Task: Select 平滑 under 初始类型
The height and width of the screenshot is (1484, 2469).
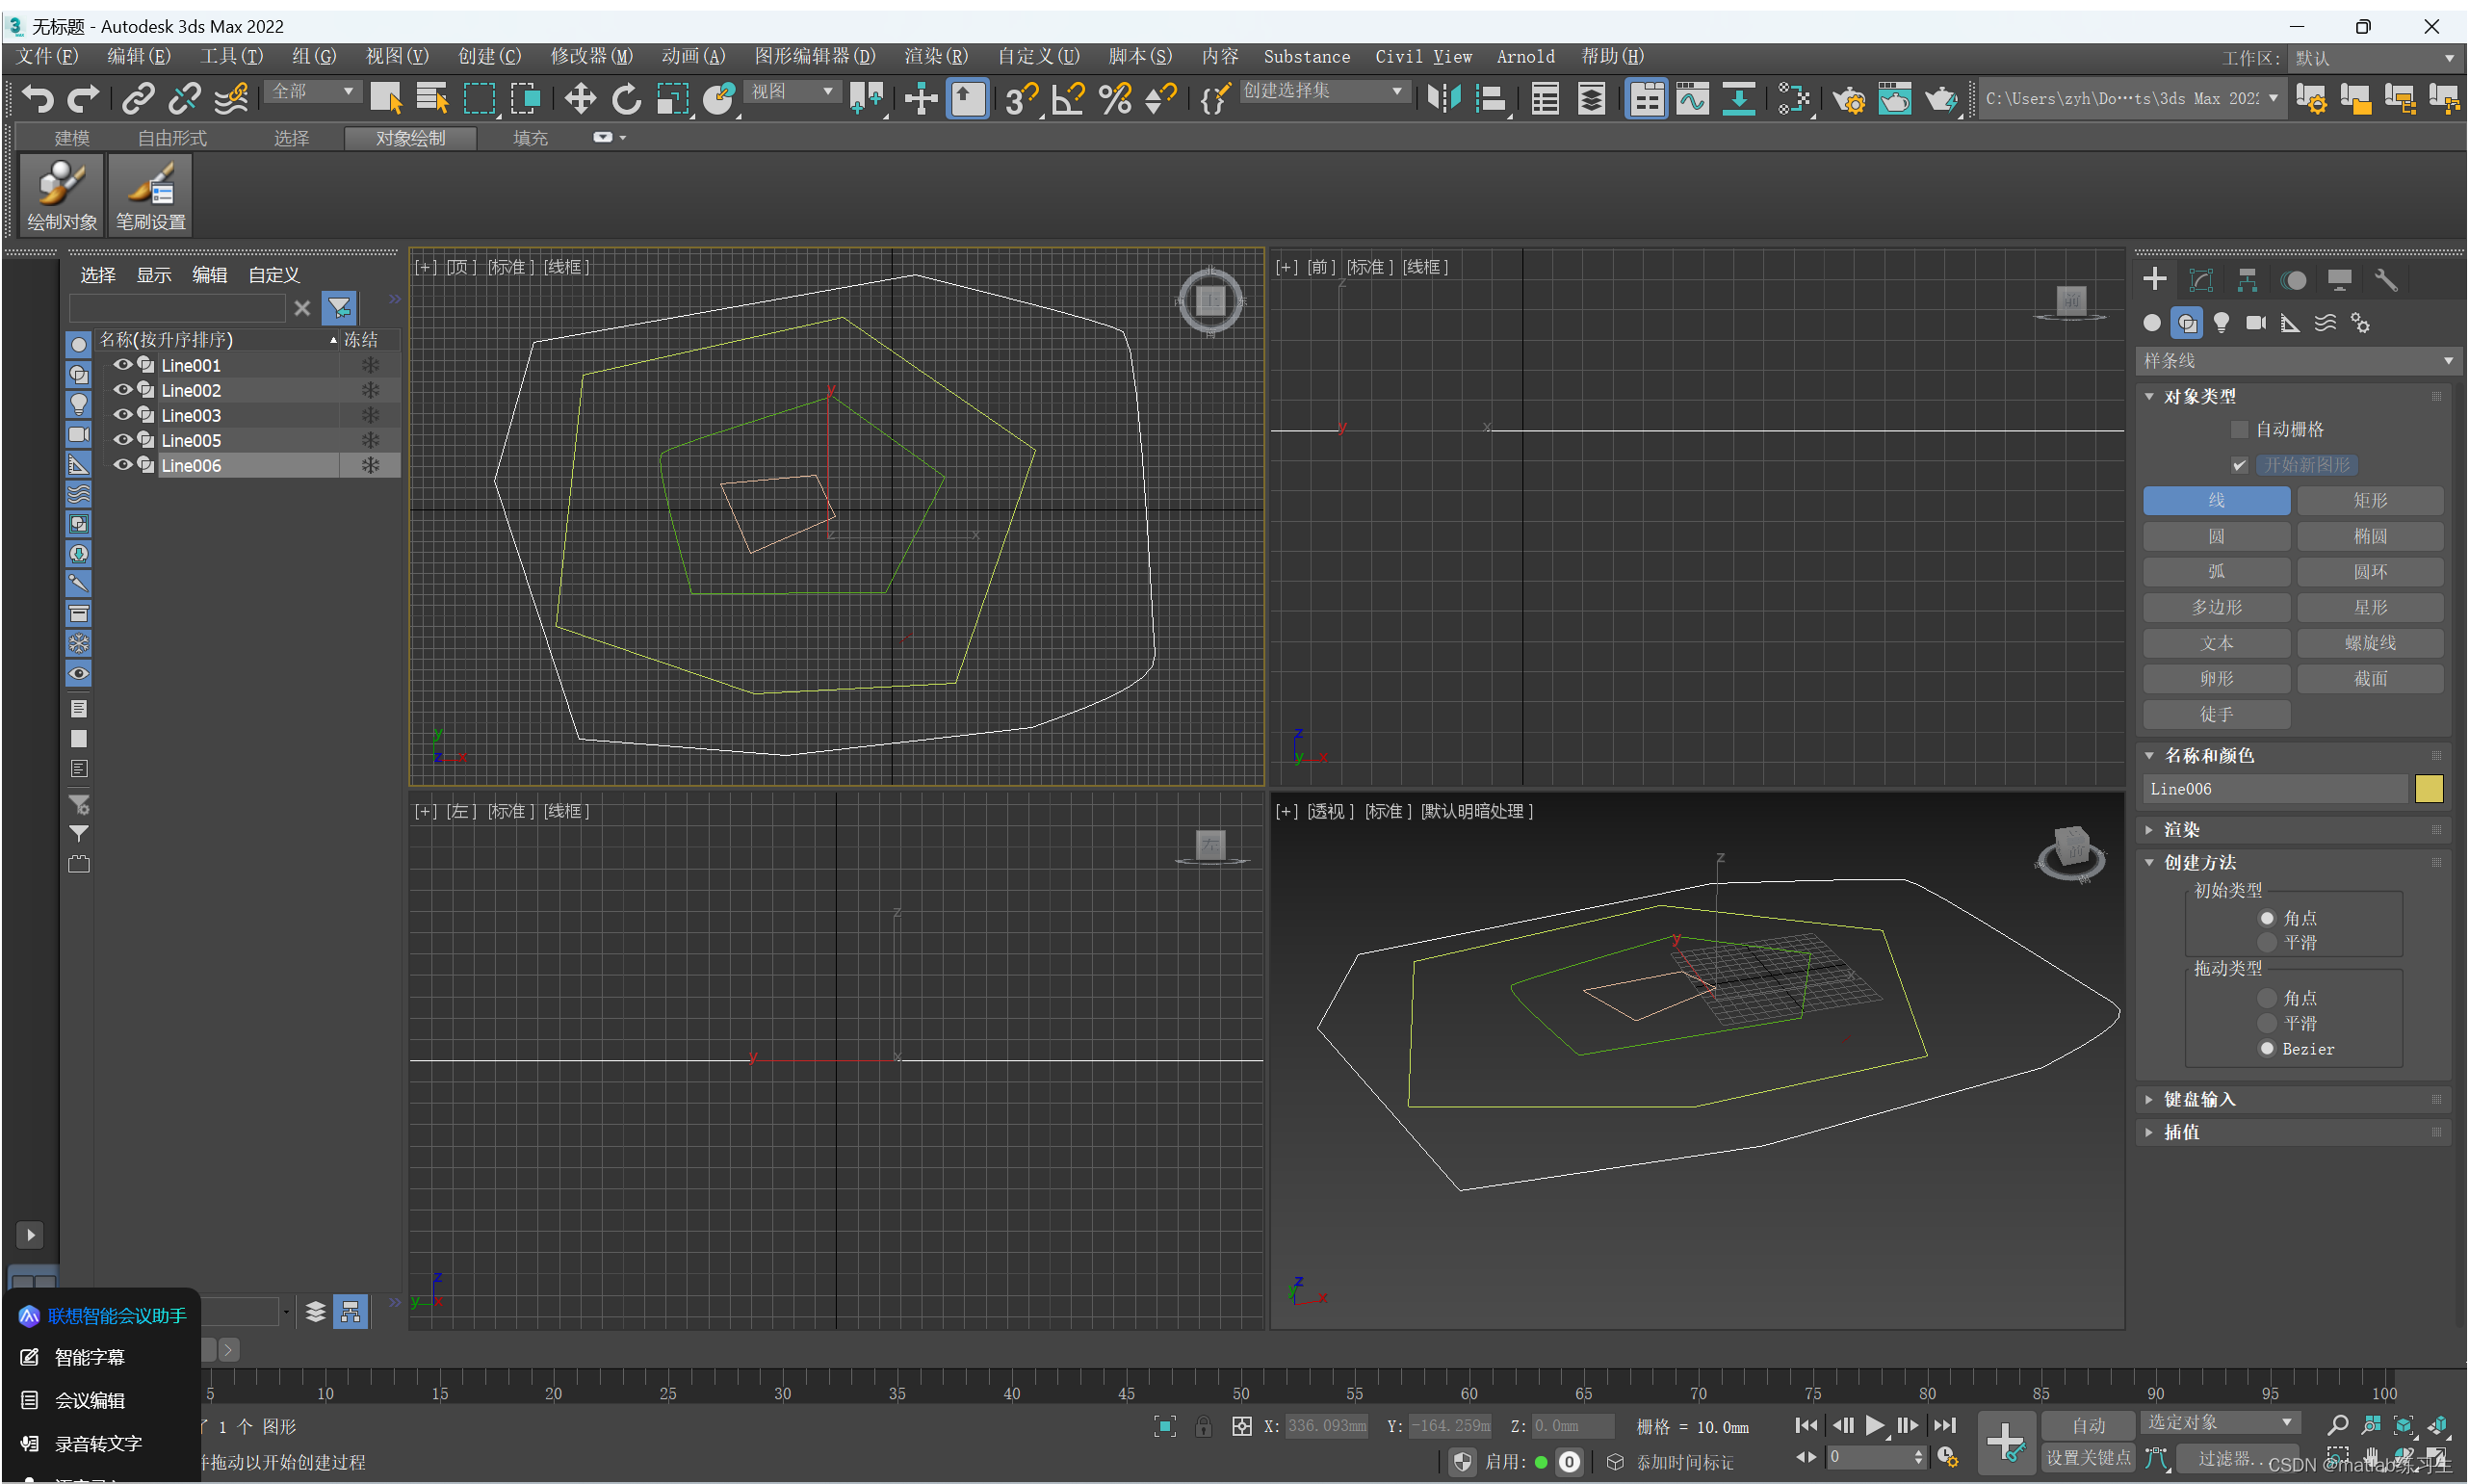Action: (2266, 943)
